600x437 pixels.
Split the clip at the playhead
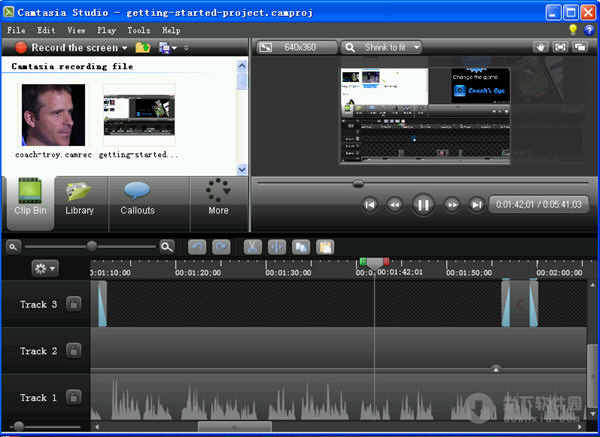pyautogui.click(x=277, y=247)
